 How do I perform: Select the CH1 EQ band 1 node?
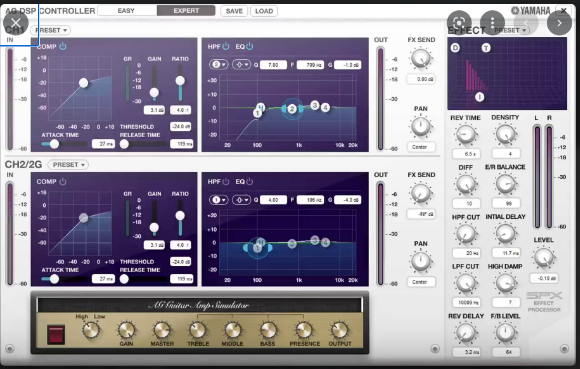click(257, 113)
